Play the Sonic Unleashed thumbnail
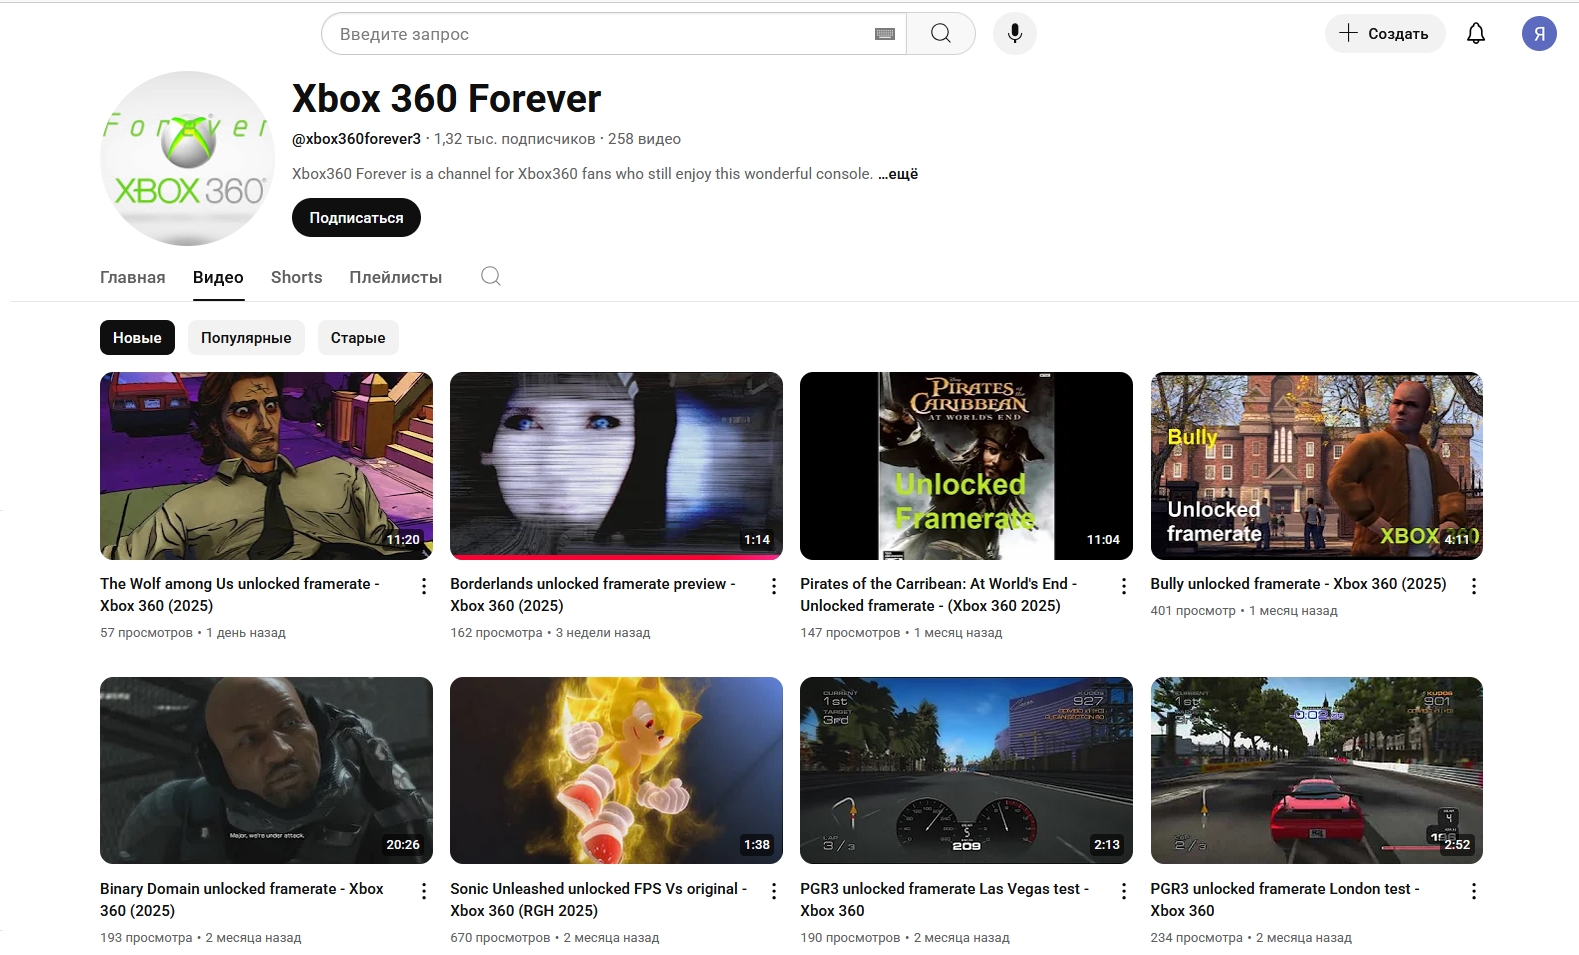 pyautogui.click(x=616, y=771)
